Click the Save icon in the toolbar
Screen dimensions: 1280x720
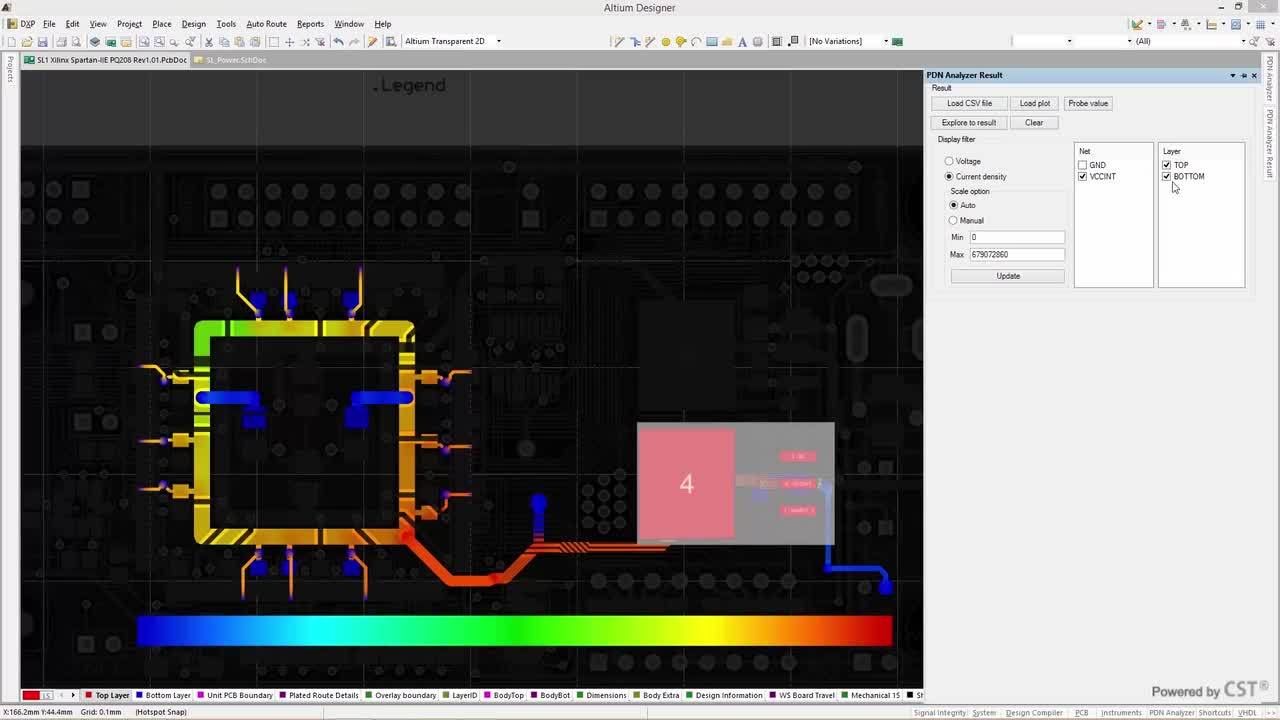click(x=43, y=42)
